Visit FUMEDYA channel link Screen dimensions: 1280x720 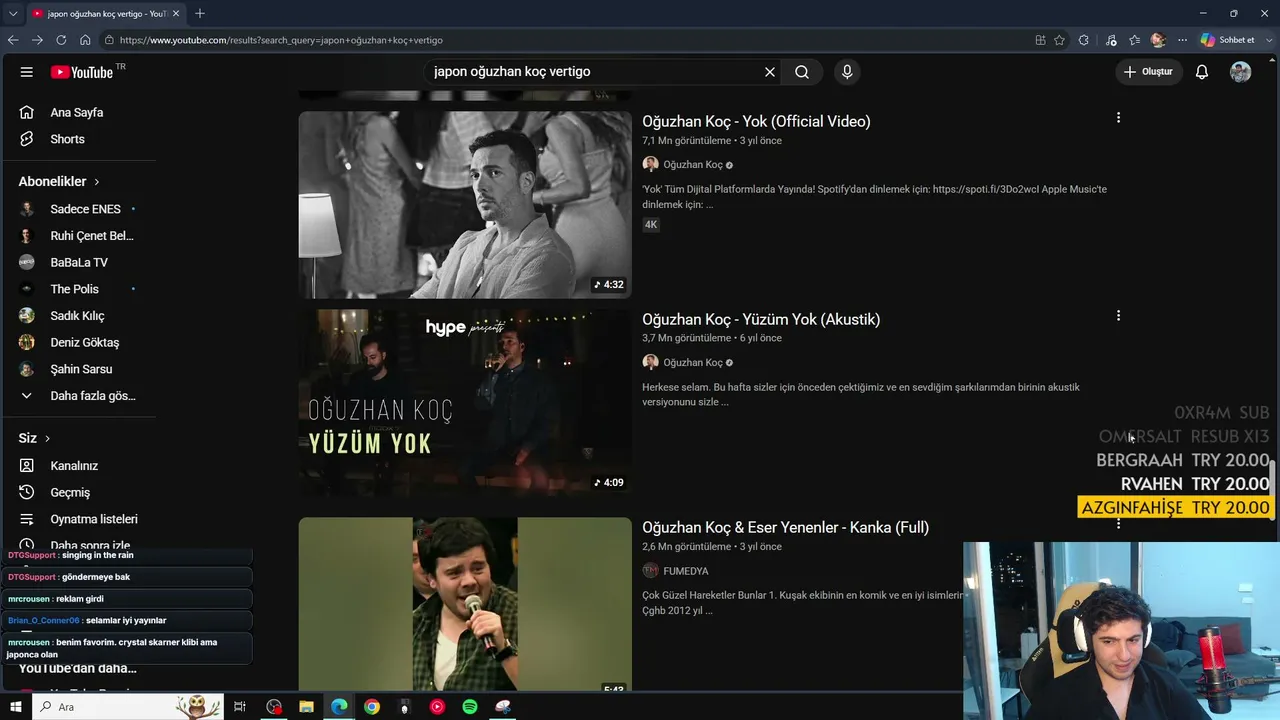click(x=686, y=571)
